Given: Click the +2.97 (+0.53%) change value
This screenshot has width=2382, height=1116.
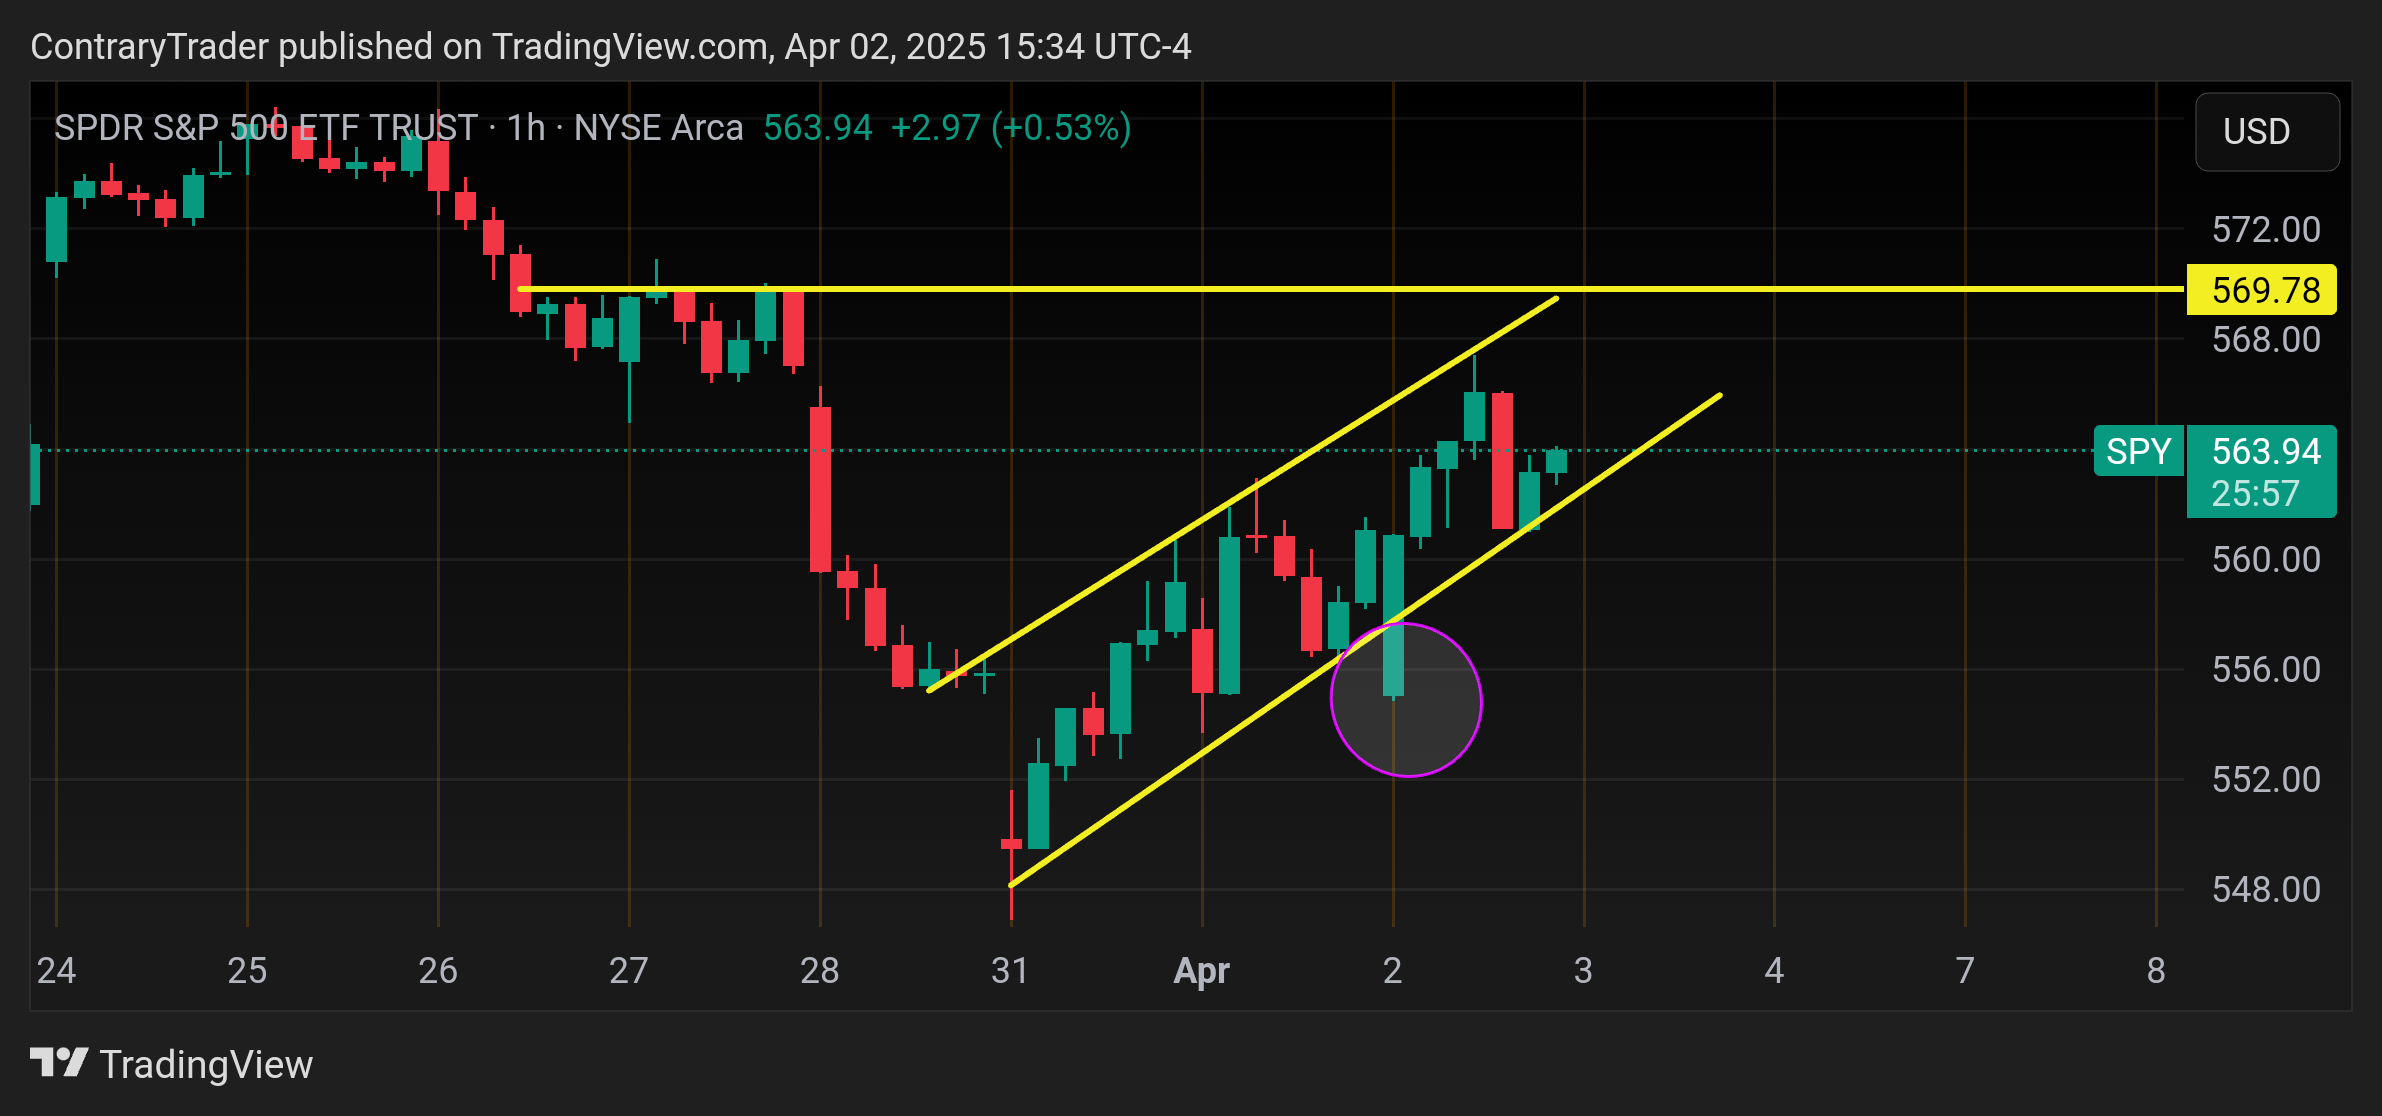Looking at the screenshot, I should coord(1011,128).
